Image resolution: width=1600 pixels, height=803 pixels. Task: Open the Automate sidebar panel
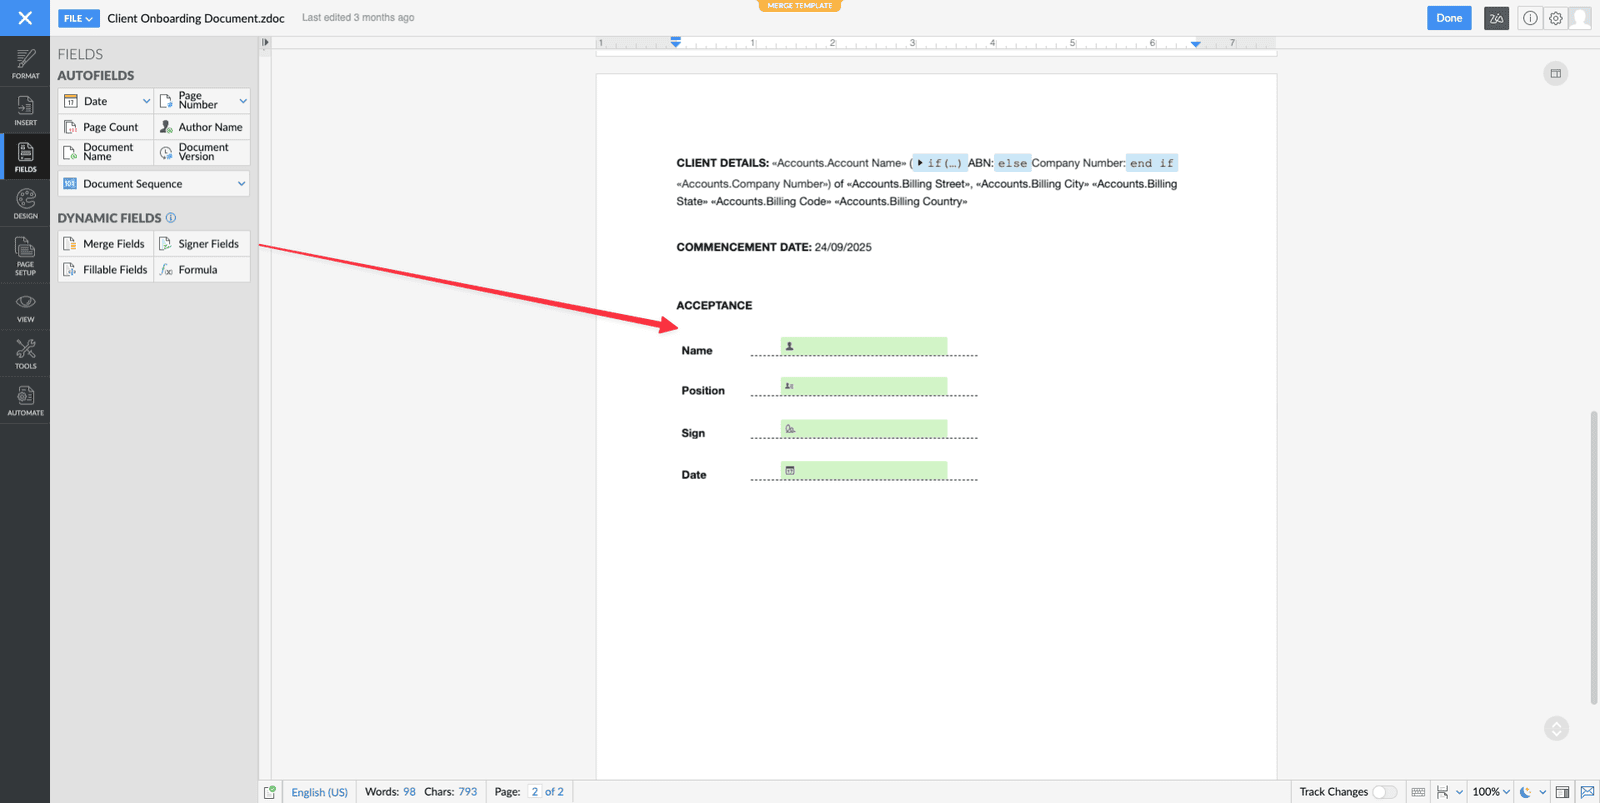click(25, 400)
